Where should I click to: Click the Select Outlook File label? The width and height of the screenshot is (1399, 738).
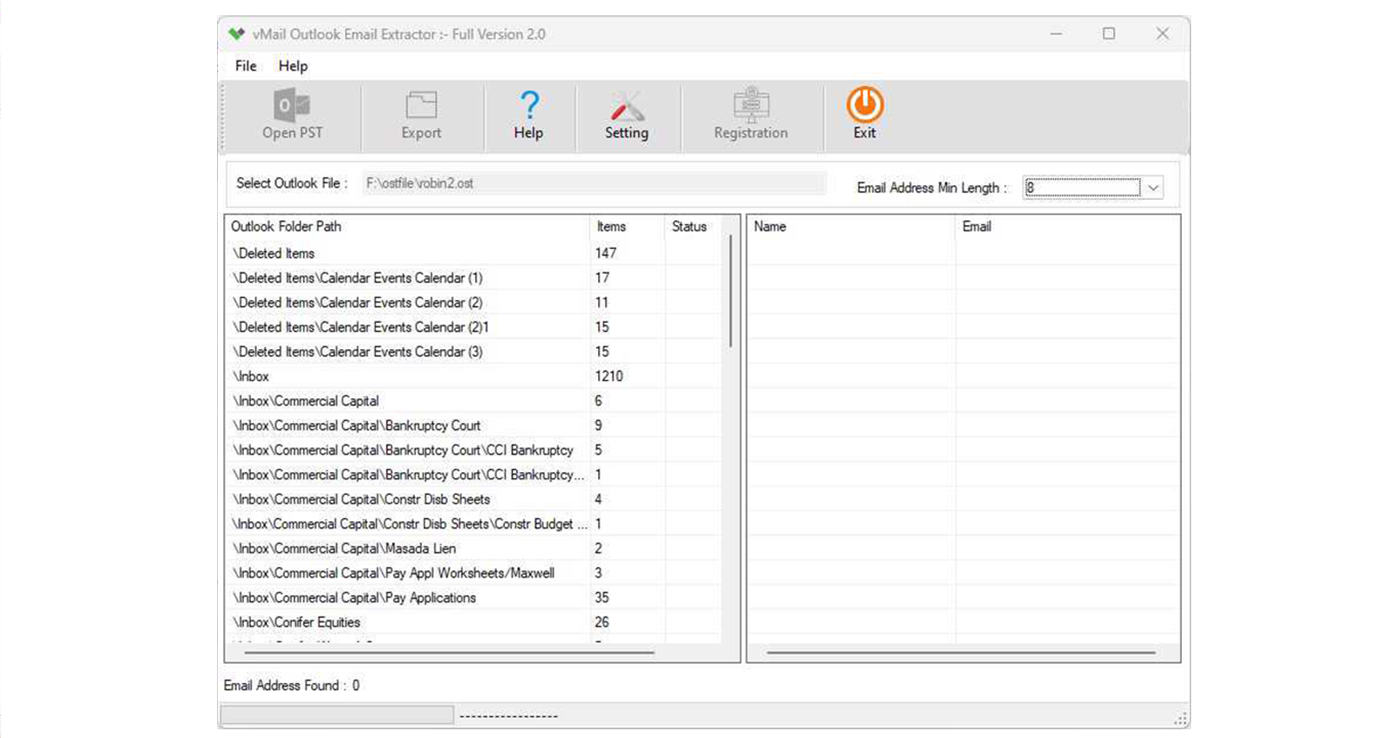(x=292, y=184)
